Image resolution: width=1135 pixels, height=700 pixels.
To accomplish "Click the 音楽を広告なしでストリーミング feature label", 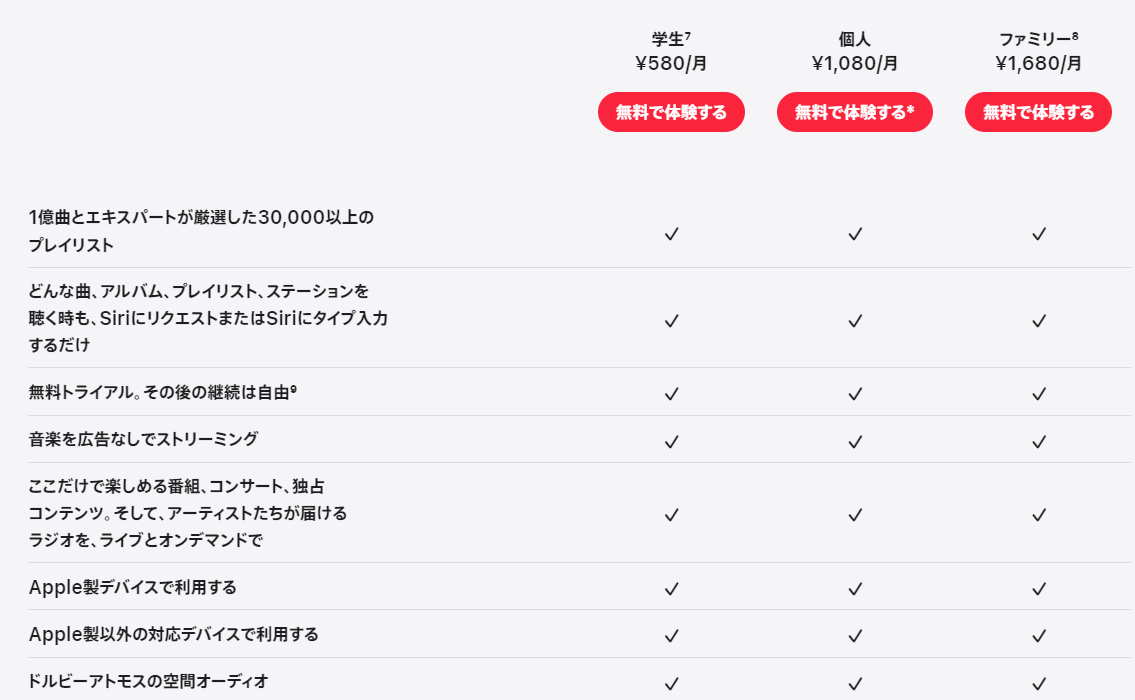I will coord(144,439).
